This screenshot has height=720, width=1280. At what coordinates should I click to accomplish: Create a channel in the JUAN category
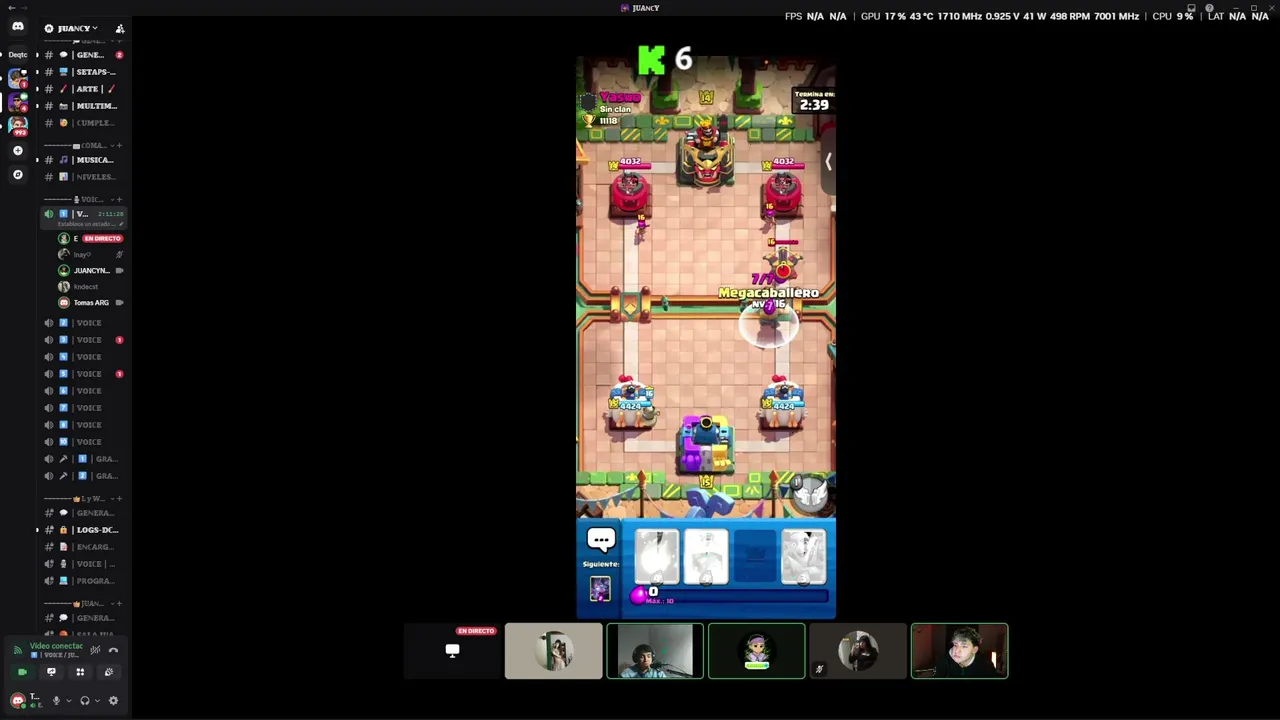119,603
